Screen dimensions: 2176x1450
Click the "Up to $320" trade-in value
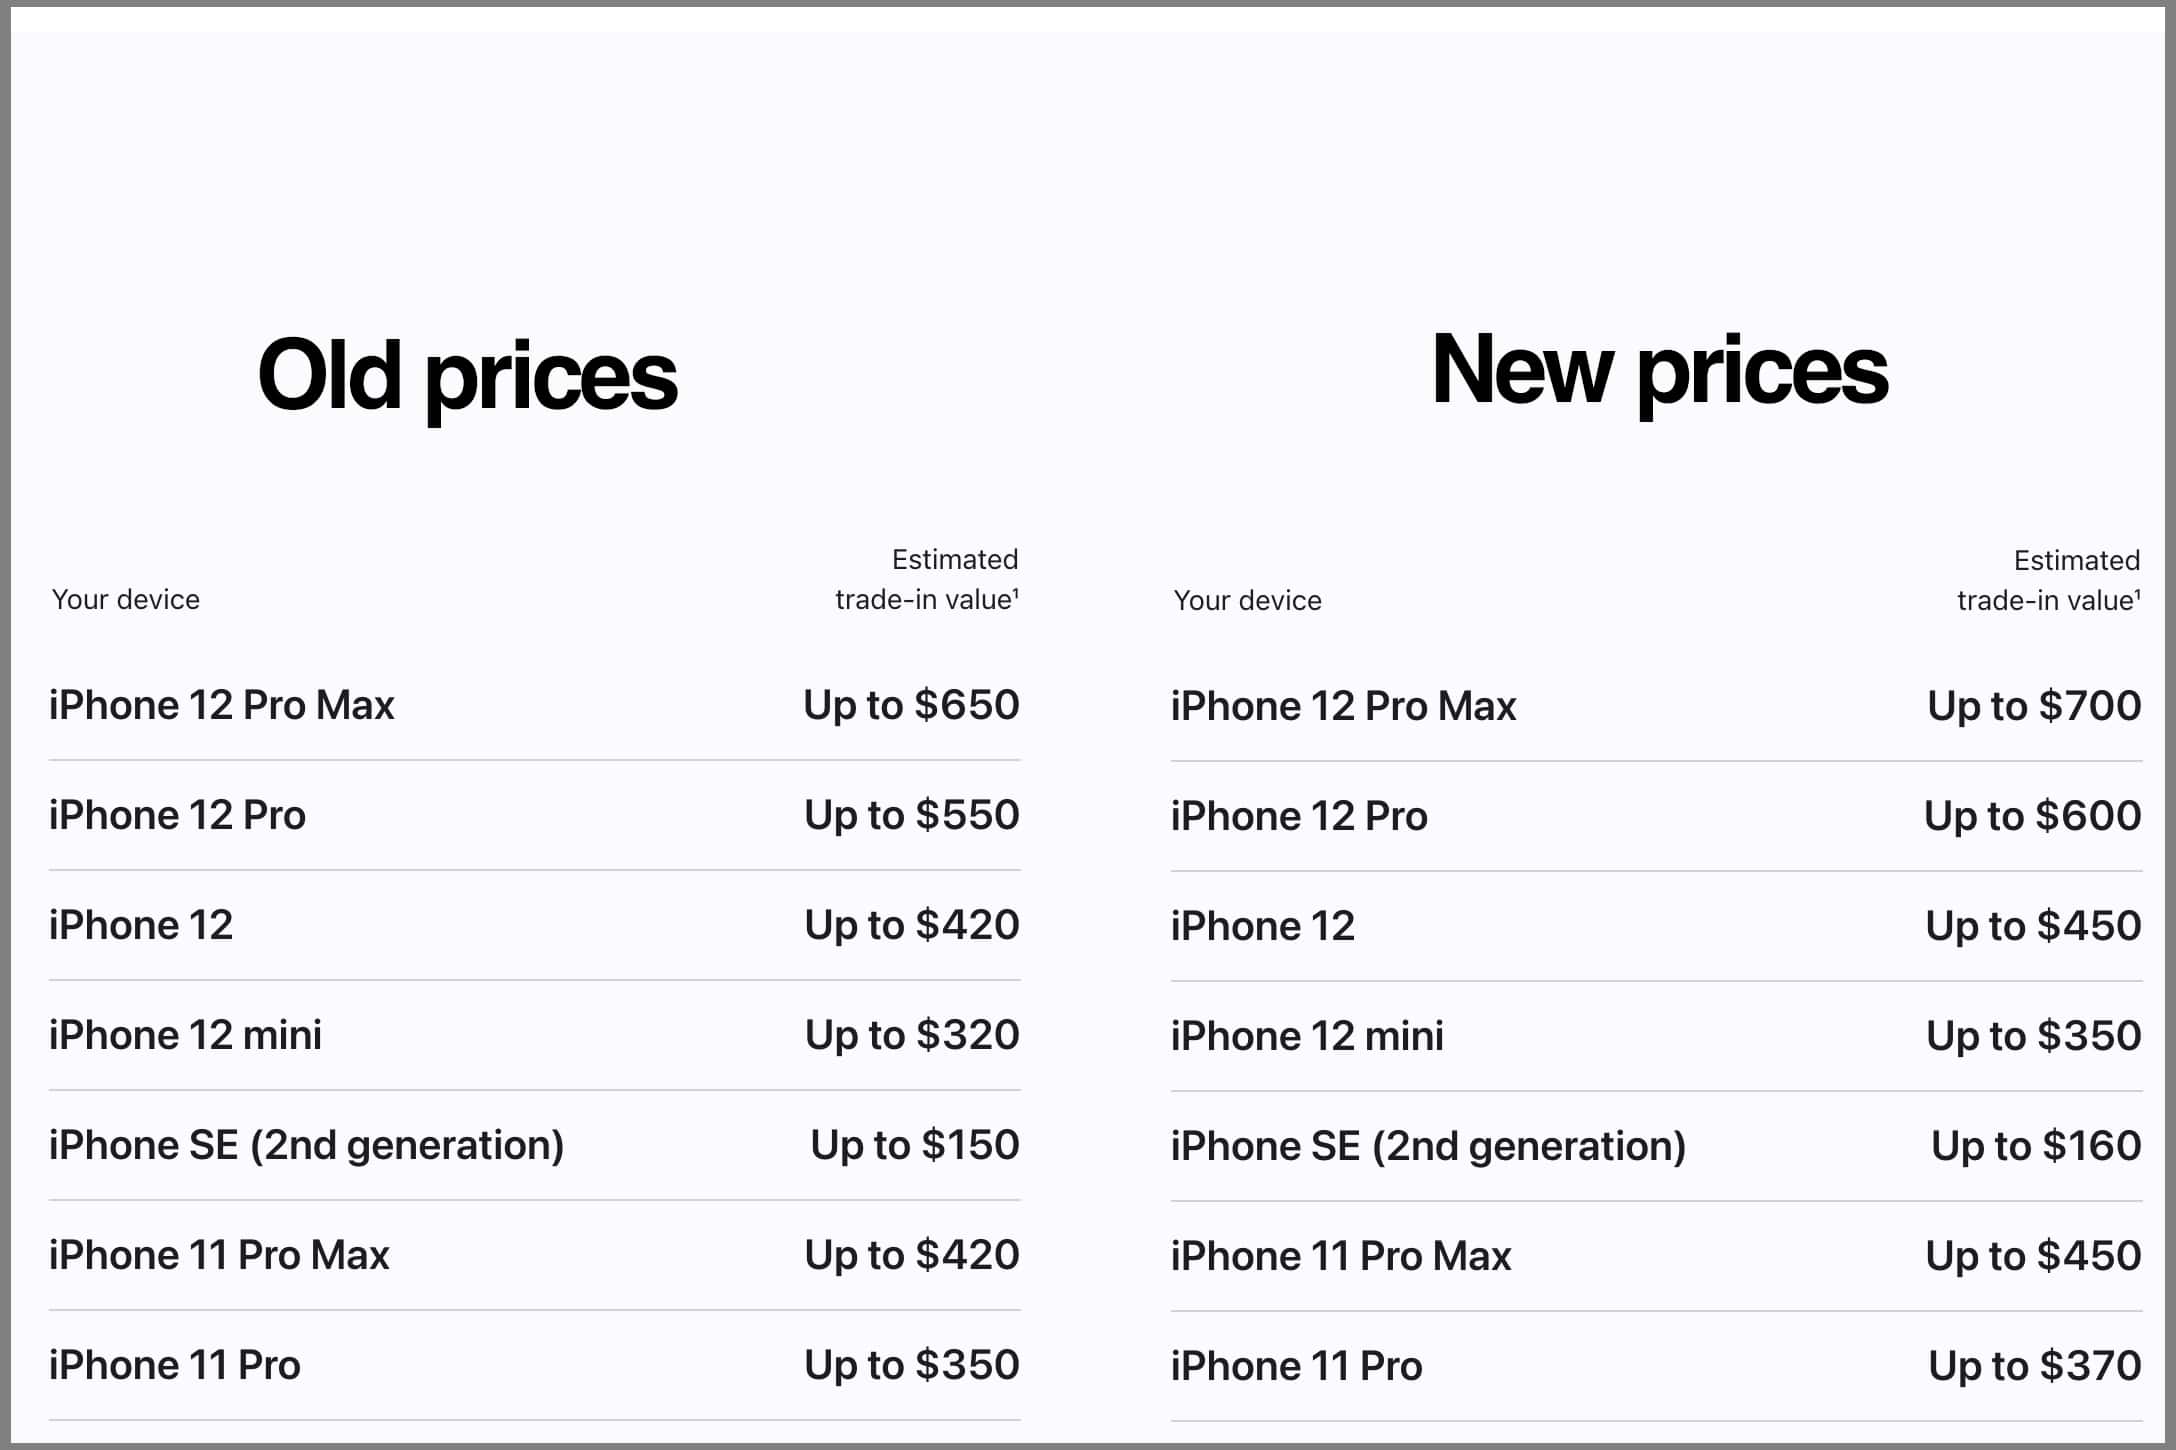click(x=911, y=1035)
